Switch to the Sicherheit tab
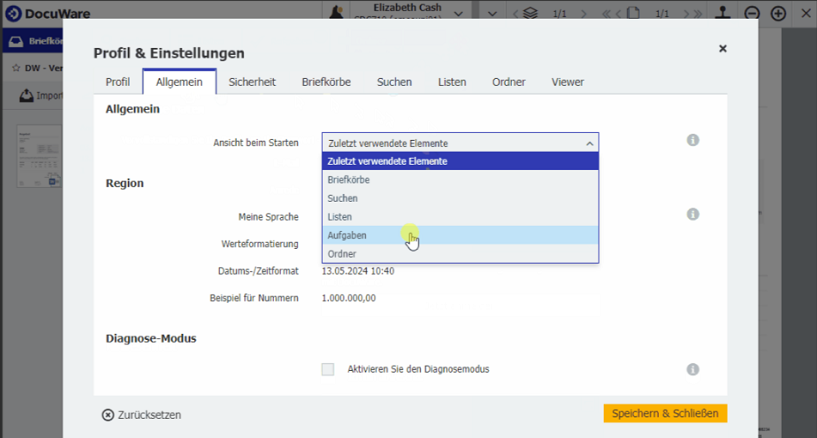817x438 pixels. pos(252,82)
